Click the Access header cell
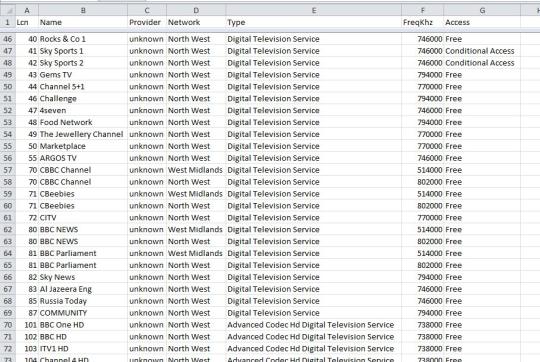This screenshot has width=540, height=362. 482,22
